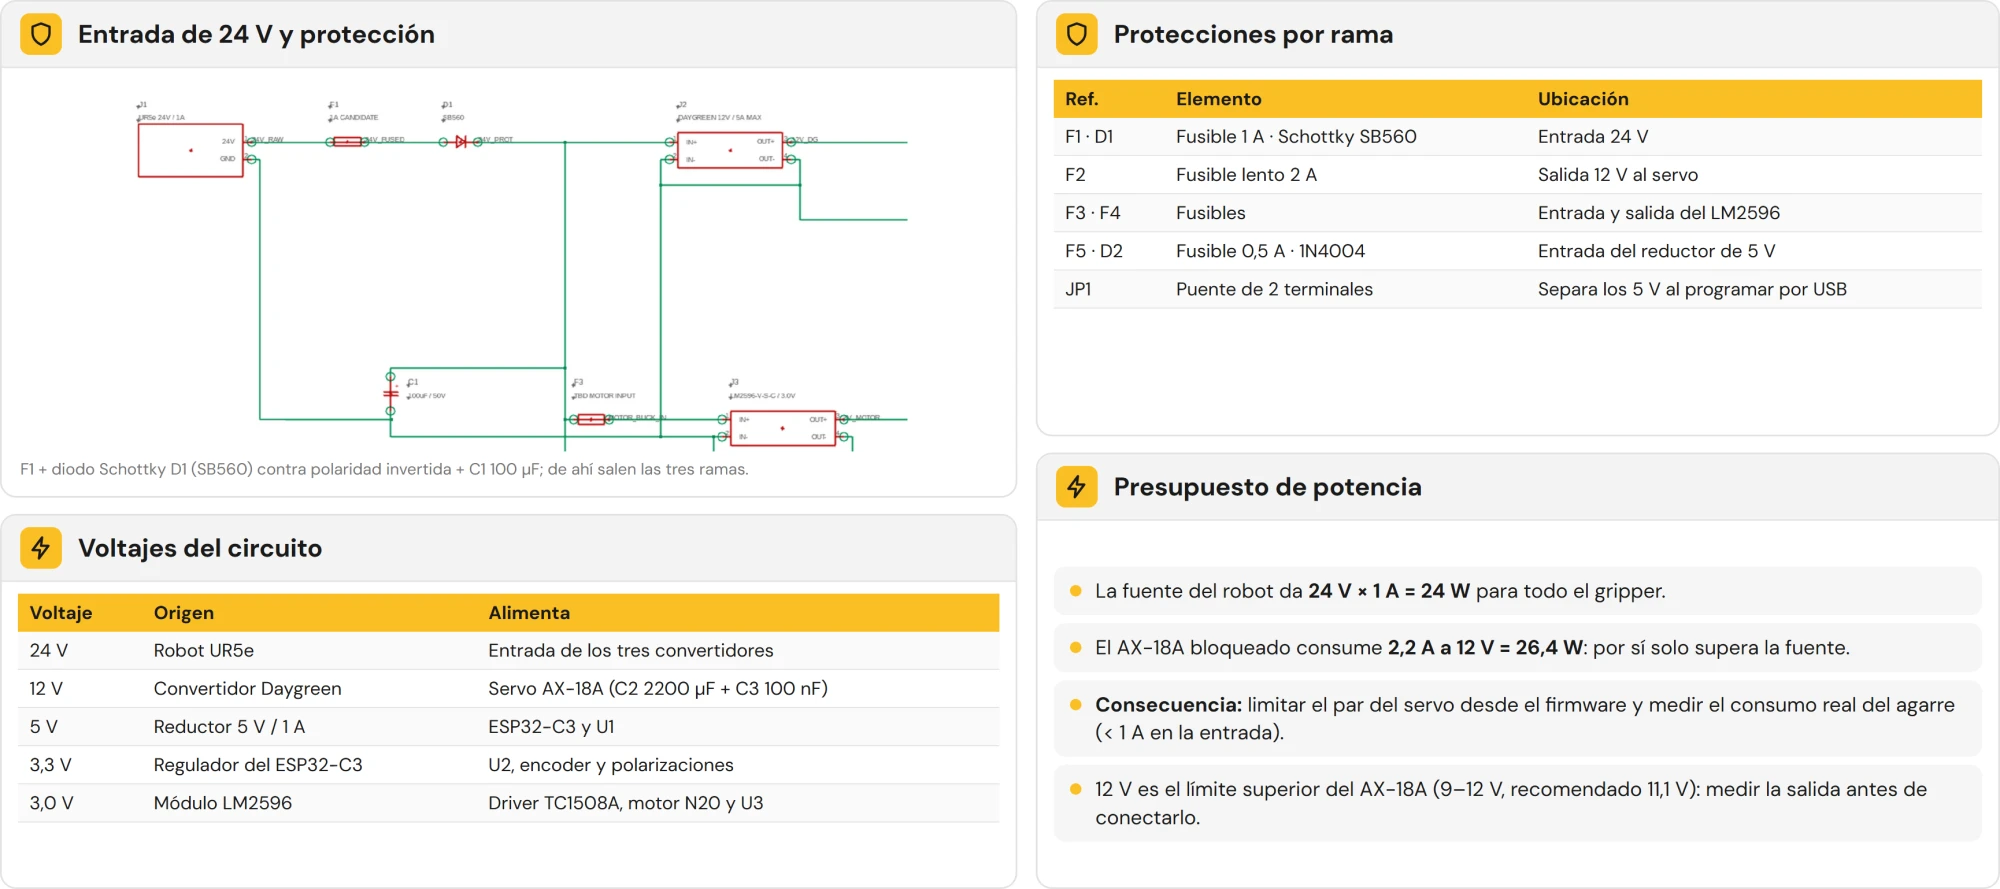Select the J1 UR5e 24V connector symbol in schematic
This screenshot has height=889, width=2000.
pyautogui.click(x=191, y=150)
